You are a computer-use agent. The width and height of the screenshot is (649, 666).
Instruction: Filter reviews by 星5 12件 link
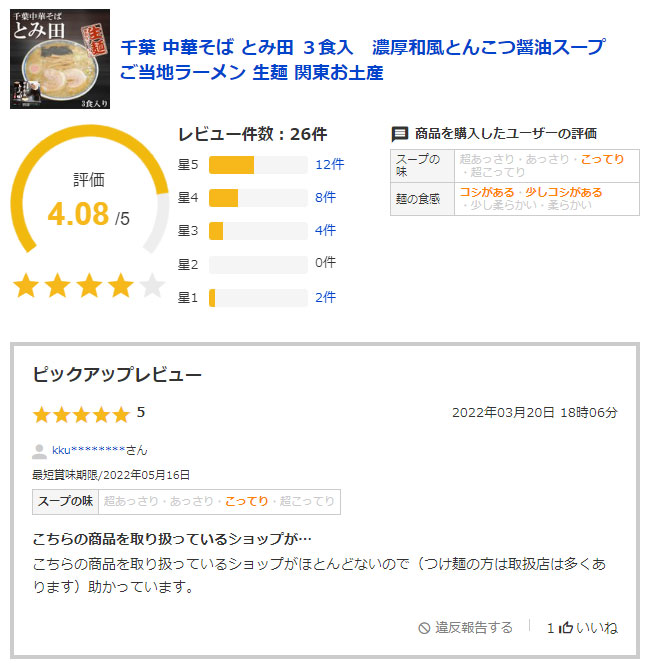330,164
